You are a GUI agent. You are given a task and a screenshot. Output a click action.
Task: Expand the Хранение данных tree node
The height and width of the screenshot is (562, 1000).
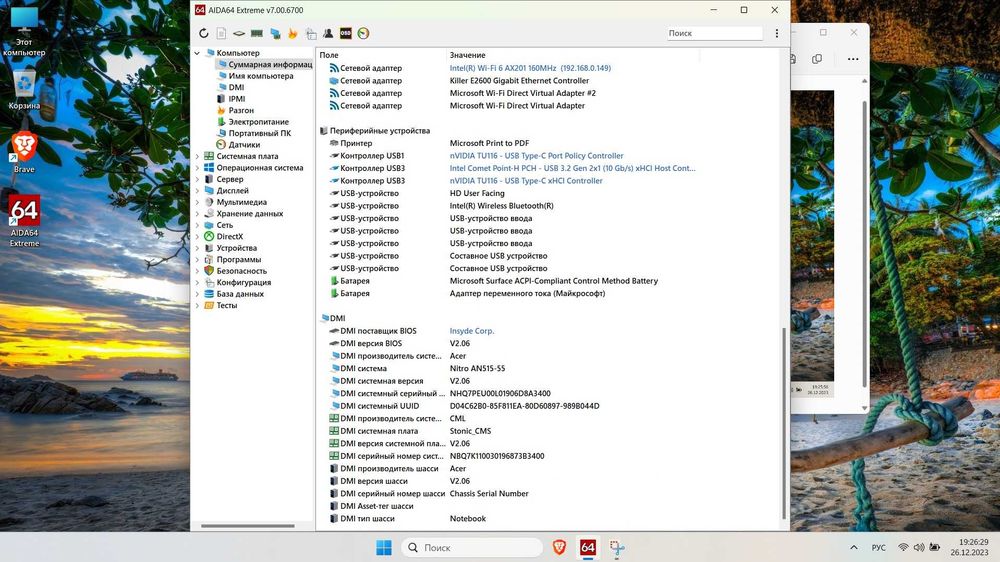[198, 214]
